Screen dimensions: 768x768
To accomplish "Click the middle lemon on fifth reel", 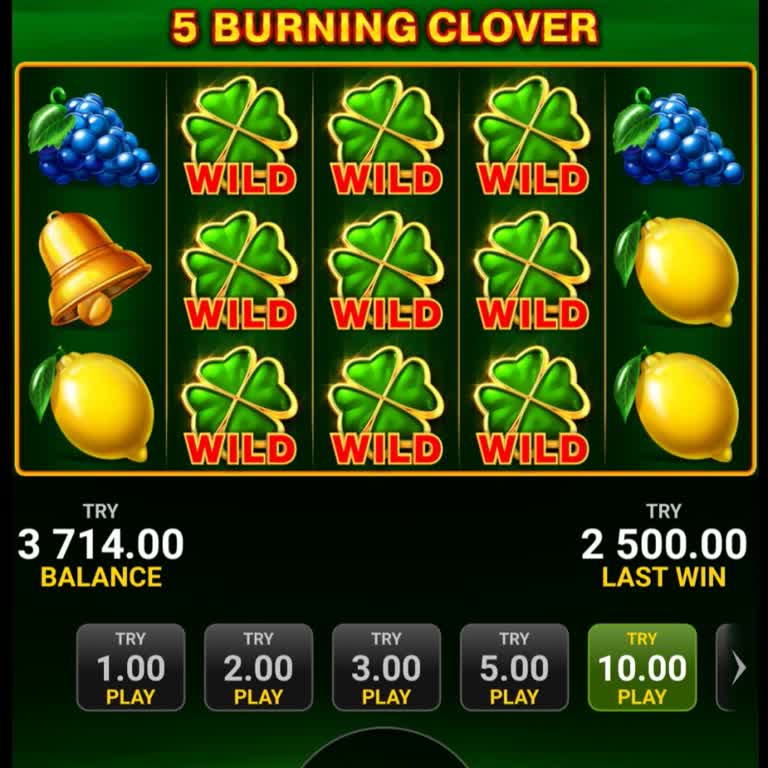I will 677,270.
